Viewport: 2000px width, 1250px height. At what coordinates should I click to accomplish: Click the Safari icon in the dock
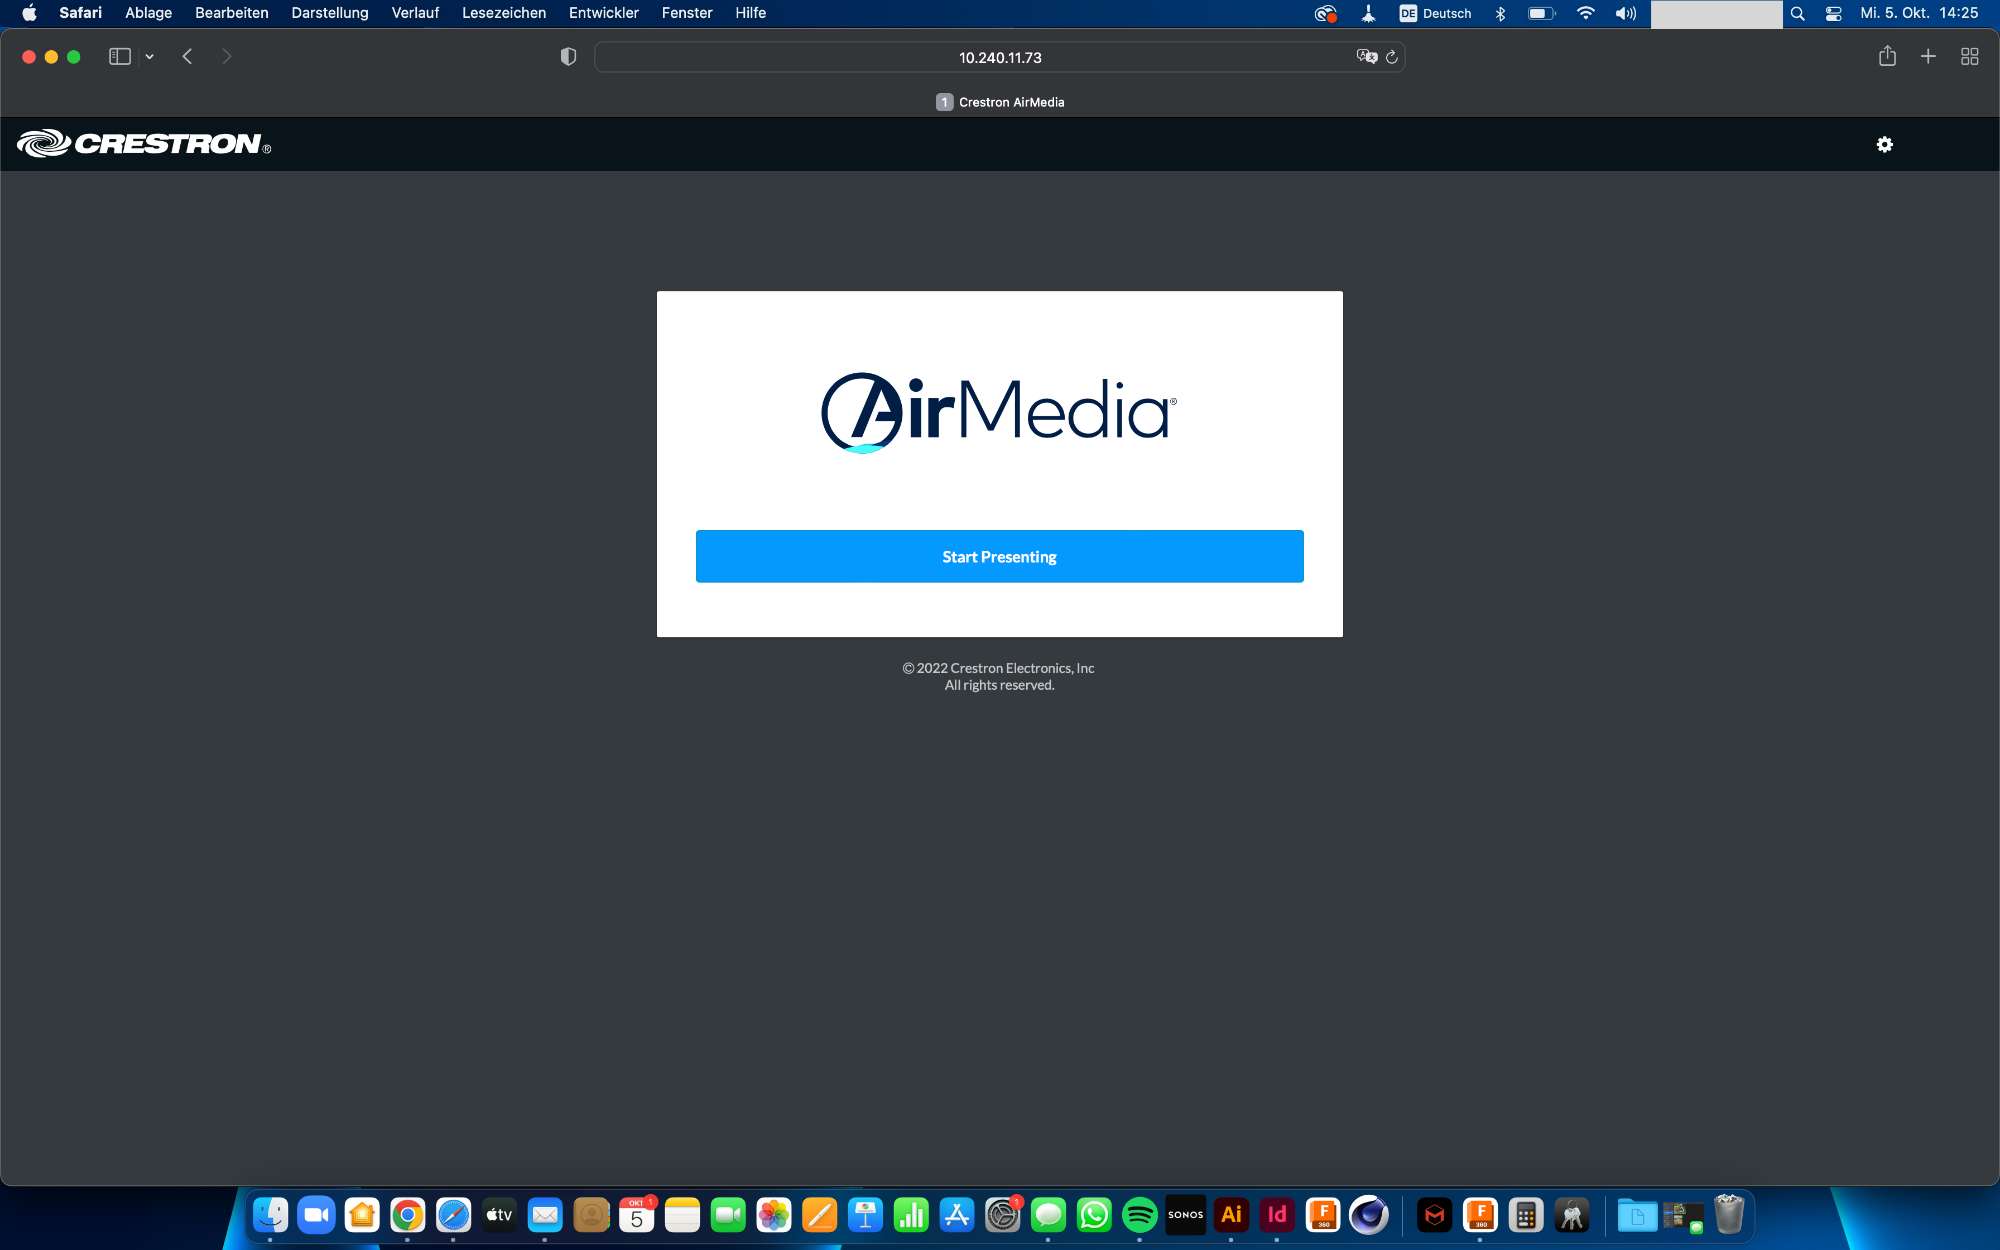point(453,1215)
